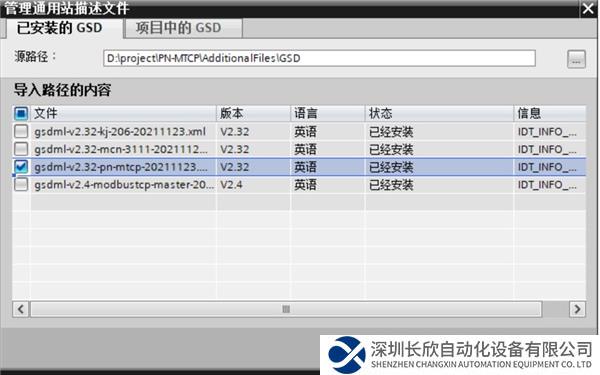The width and height of the screenshot is (600, 375).
Task: Select the gsdml-v2.32-kj-206-20211123.xml row
Action: click(299, 131)
